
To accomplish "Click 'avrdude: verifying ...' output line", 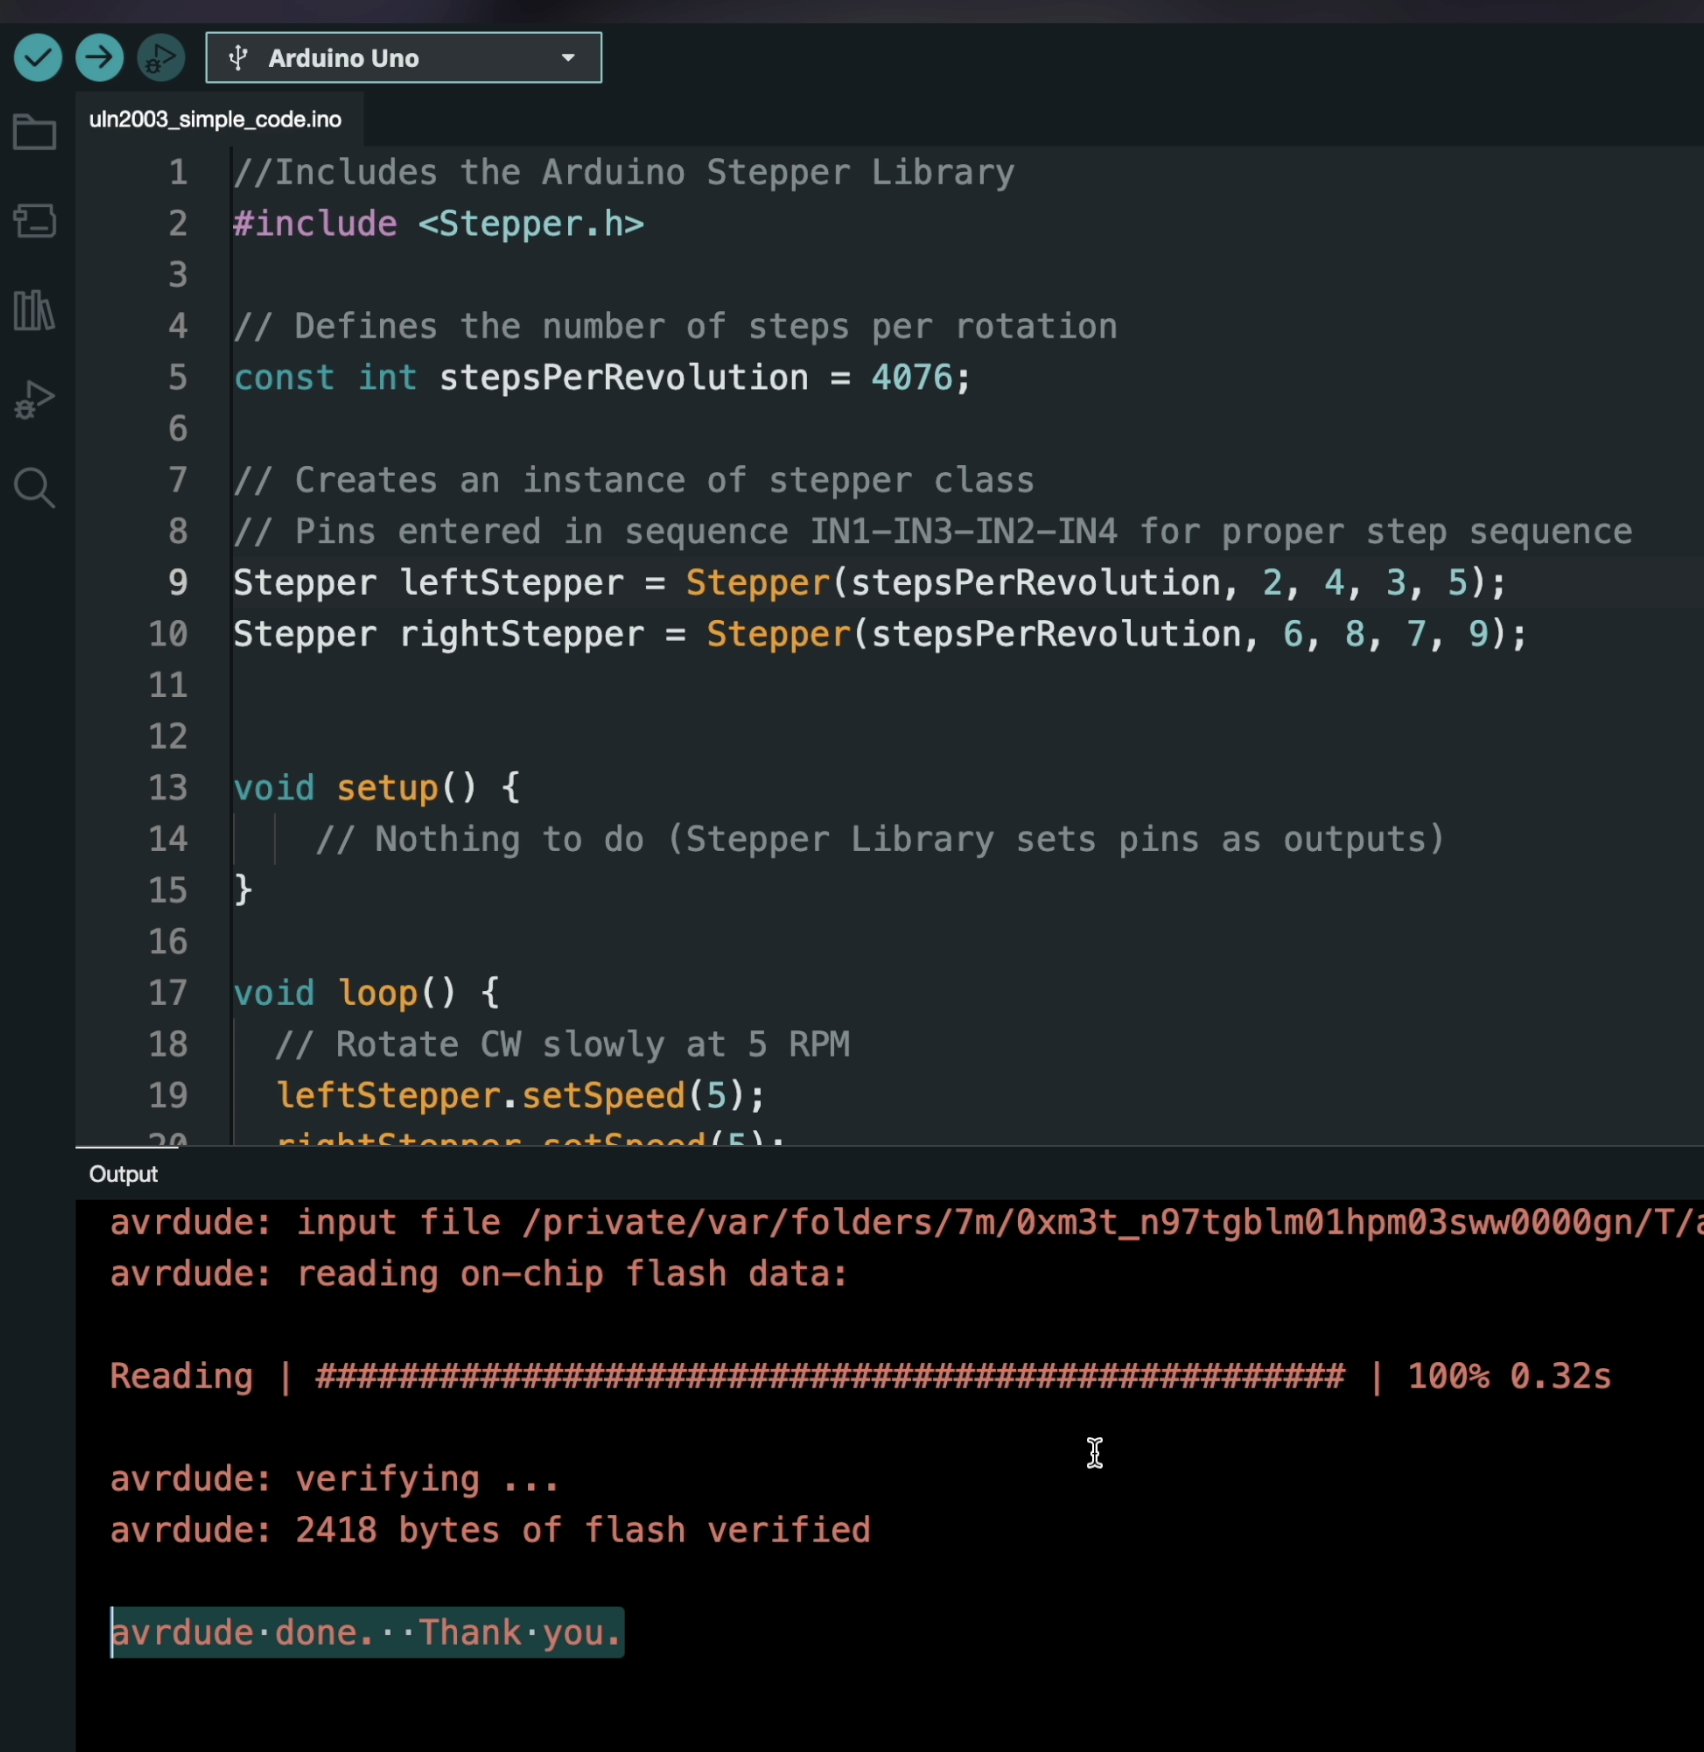I will click(x=334, y=1479).
